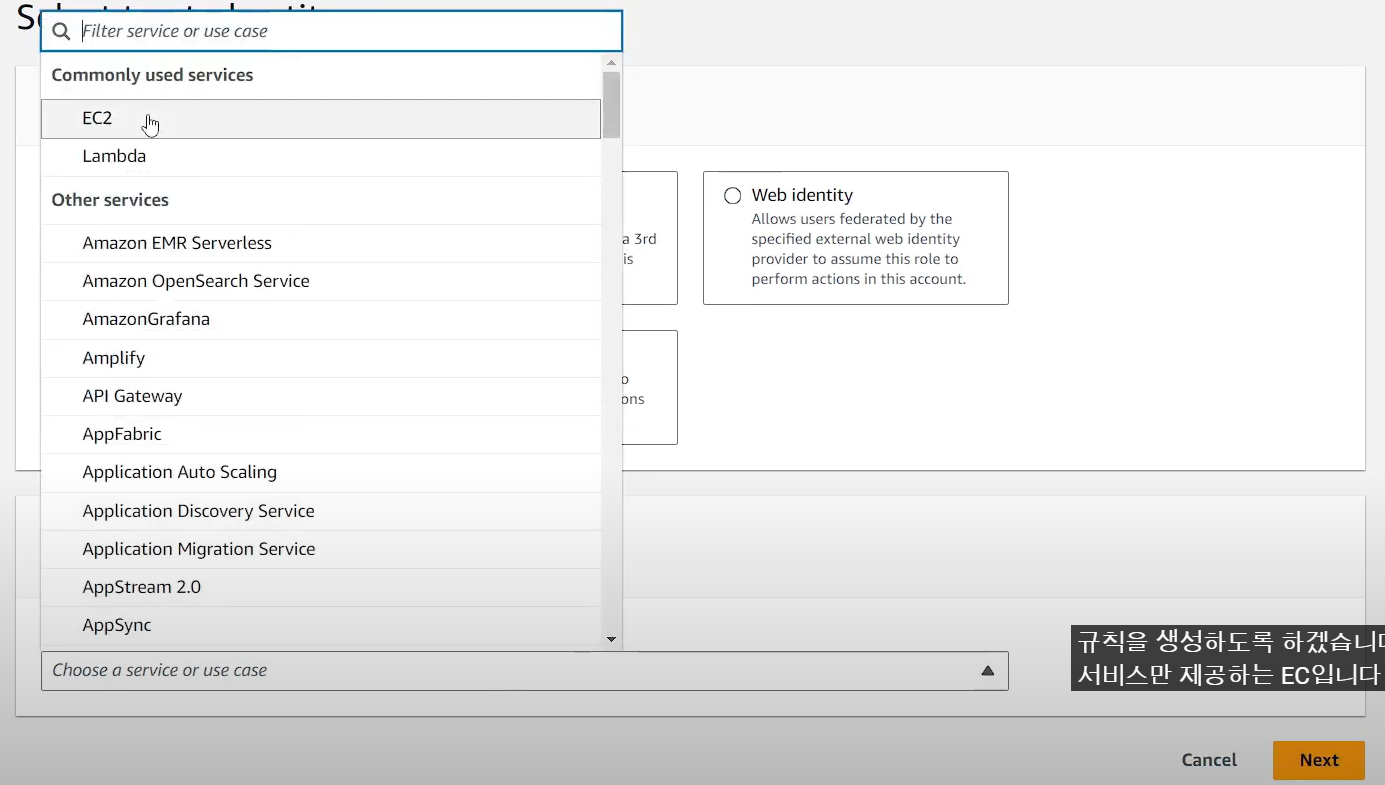The height and width of the screenshot is (785, 1385).
Task: Click the Cancel button
Action: click(x=1209, y=760)
